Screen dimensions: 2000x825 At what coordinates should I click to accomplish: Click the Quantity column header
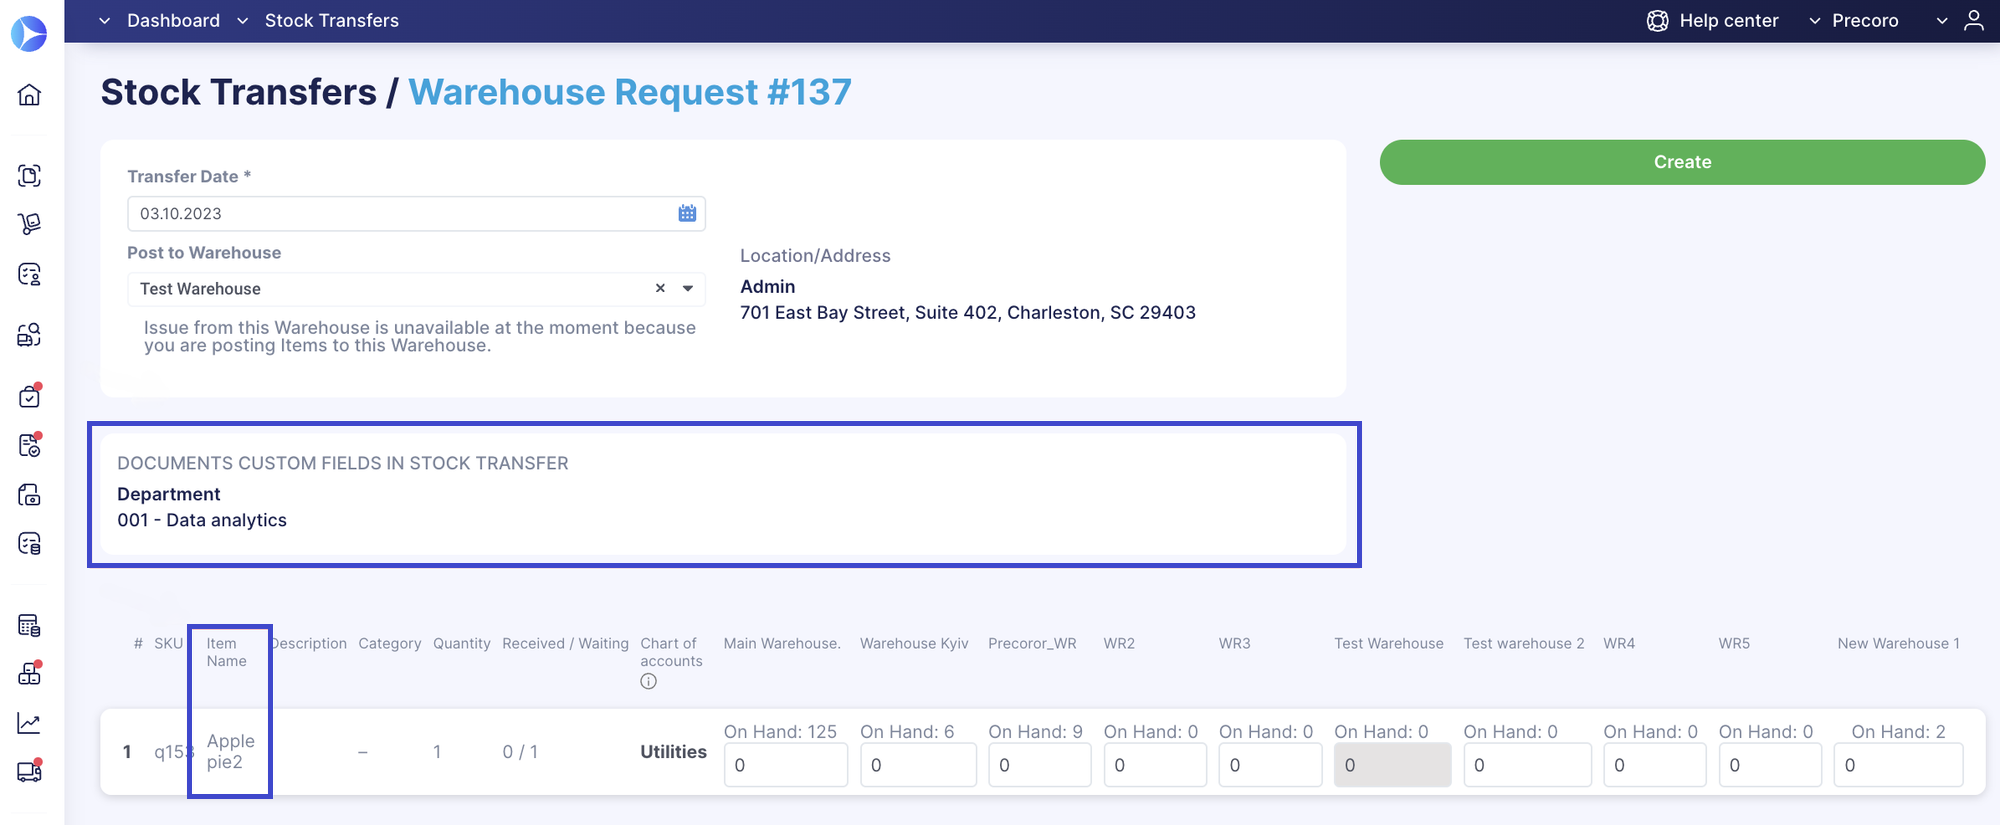pyautogui.click(x=462, y=644)
